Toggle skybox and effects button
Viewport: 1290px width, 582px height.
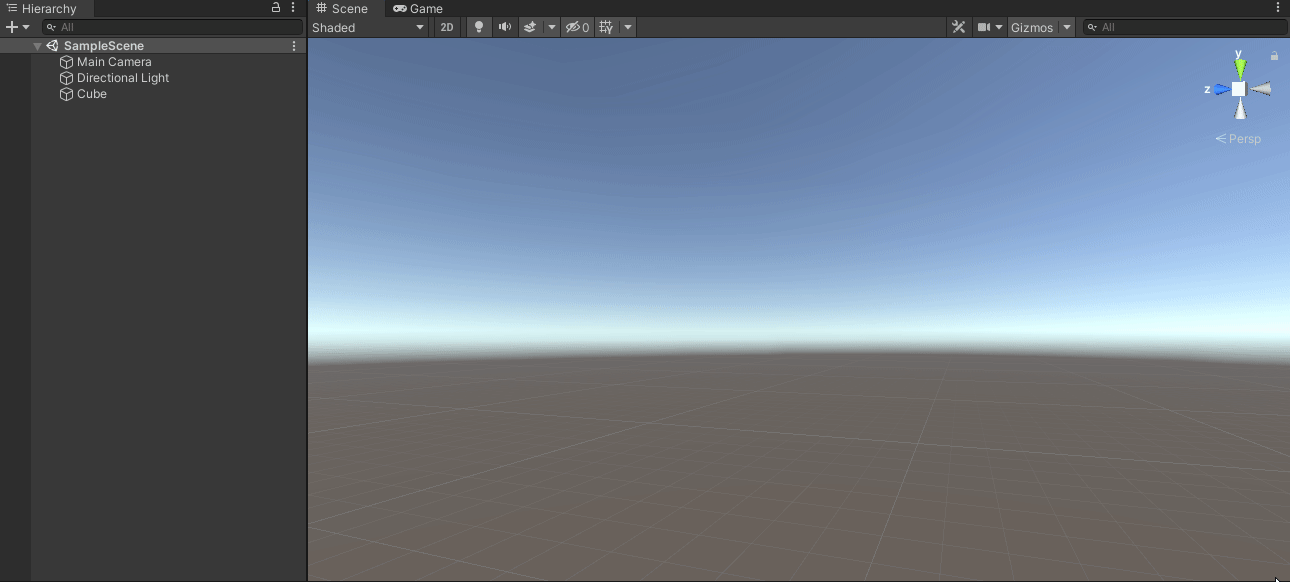531,27
